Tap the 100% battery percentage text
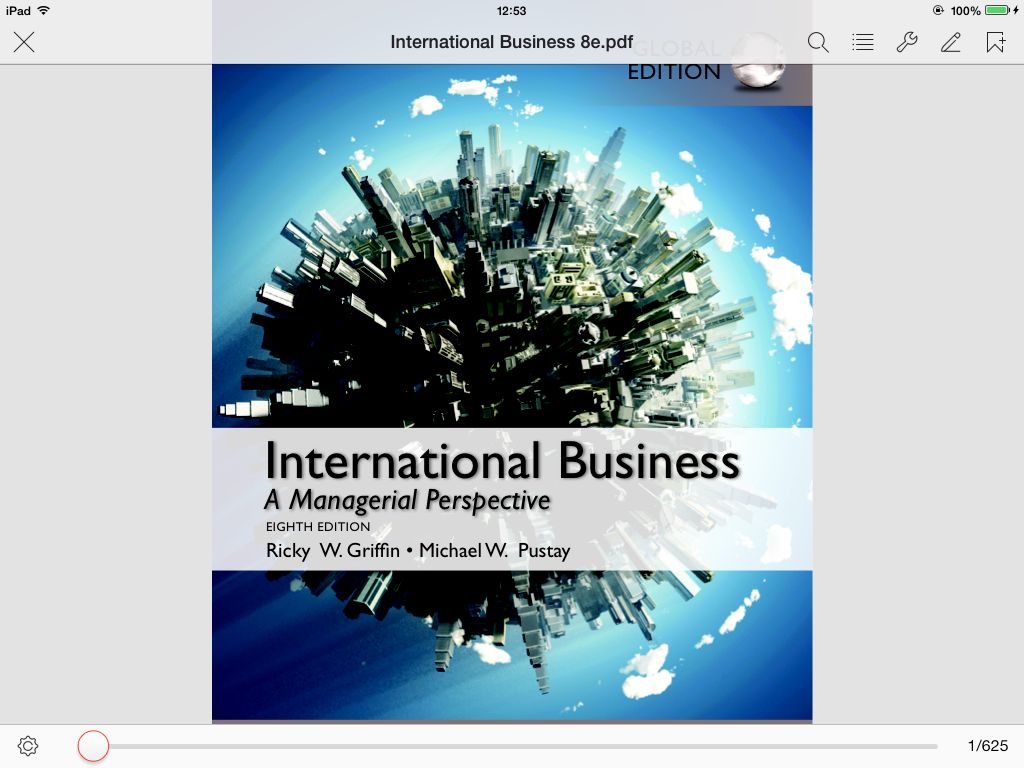The height and width of the screenshot is (768, 1024). 965,10
